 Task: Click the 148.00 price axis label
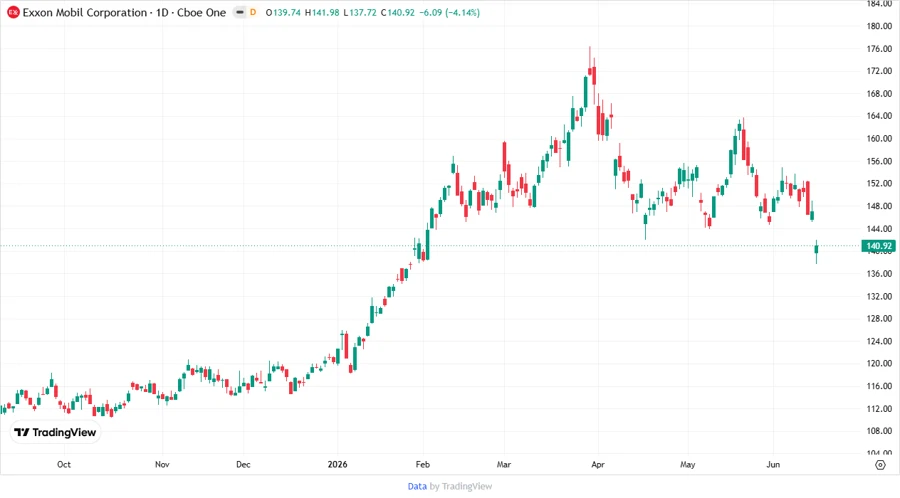point(879,206)
